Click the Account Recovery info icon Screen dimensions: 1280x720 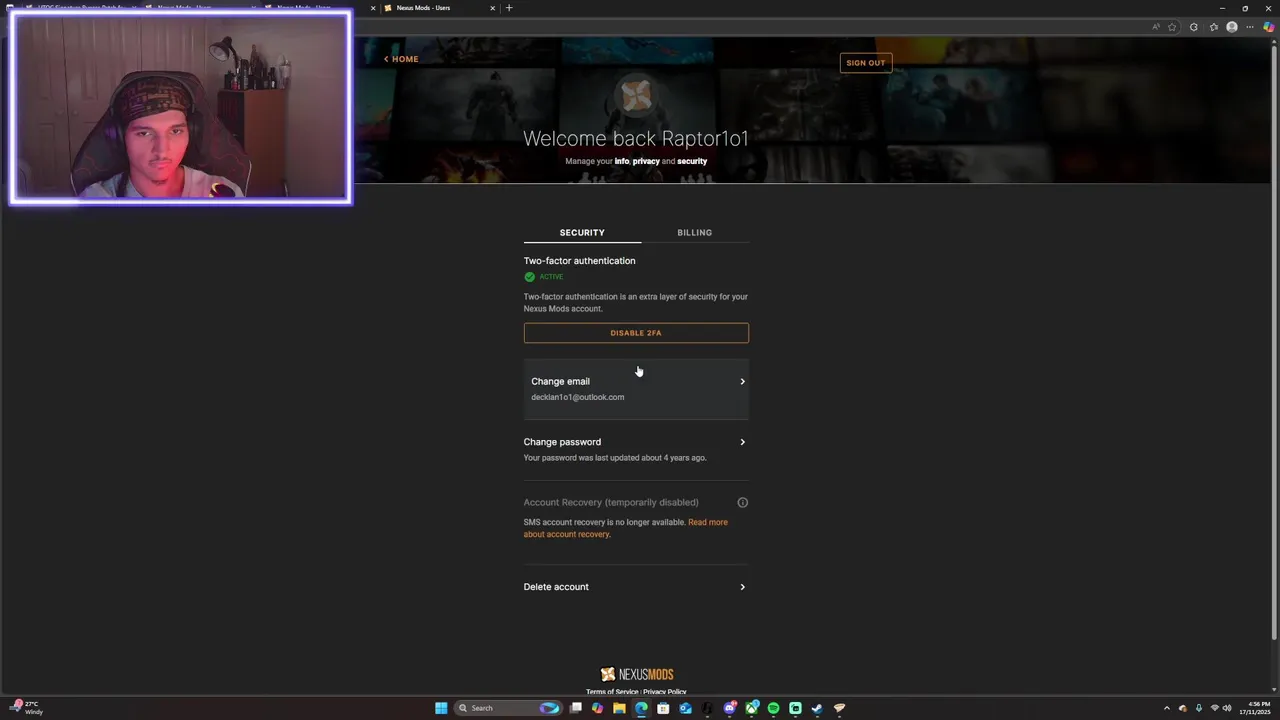tap(743, 503)
